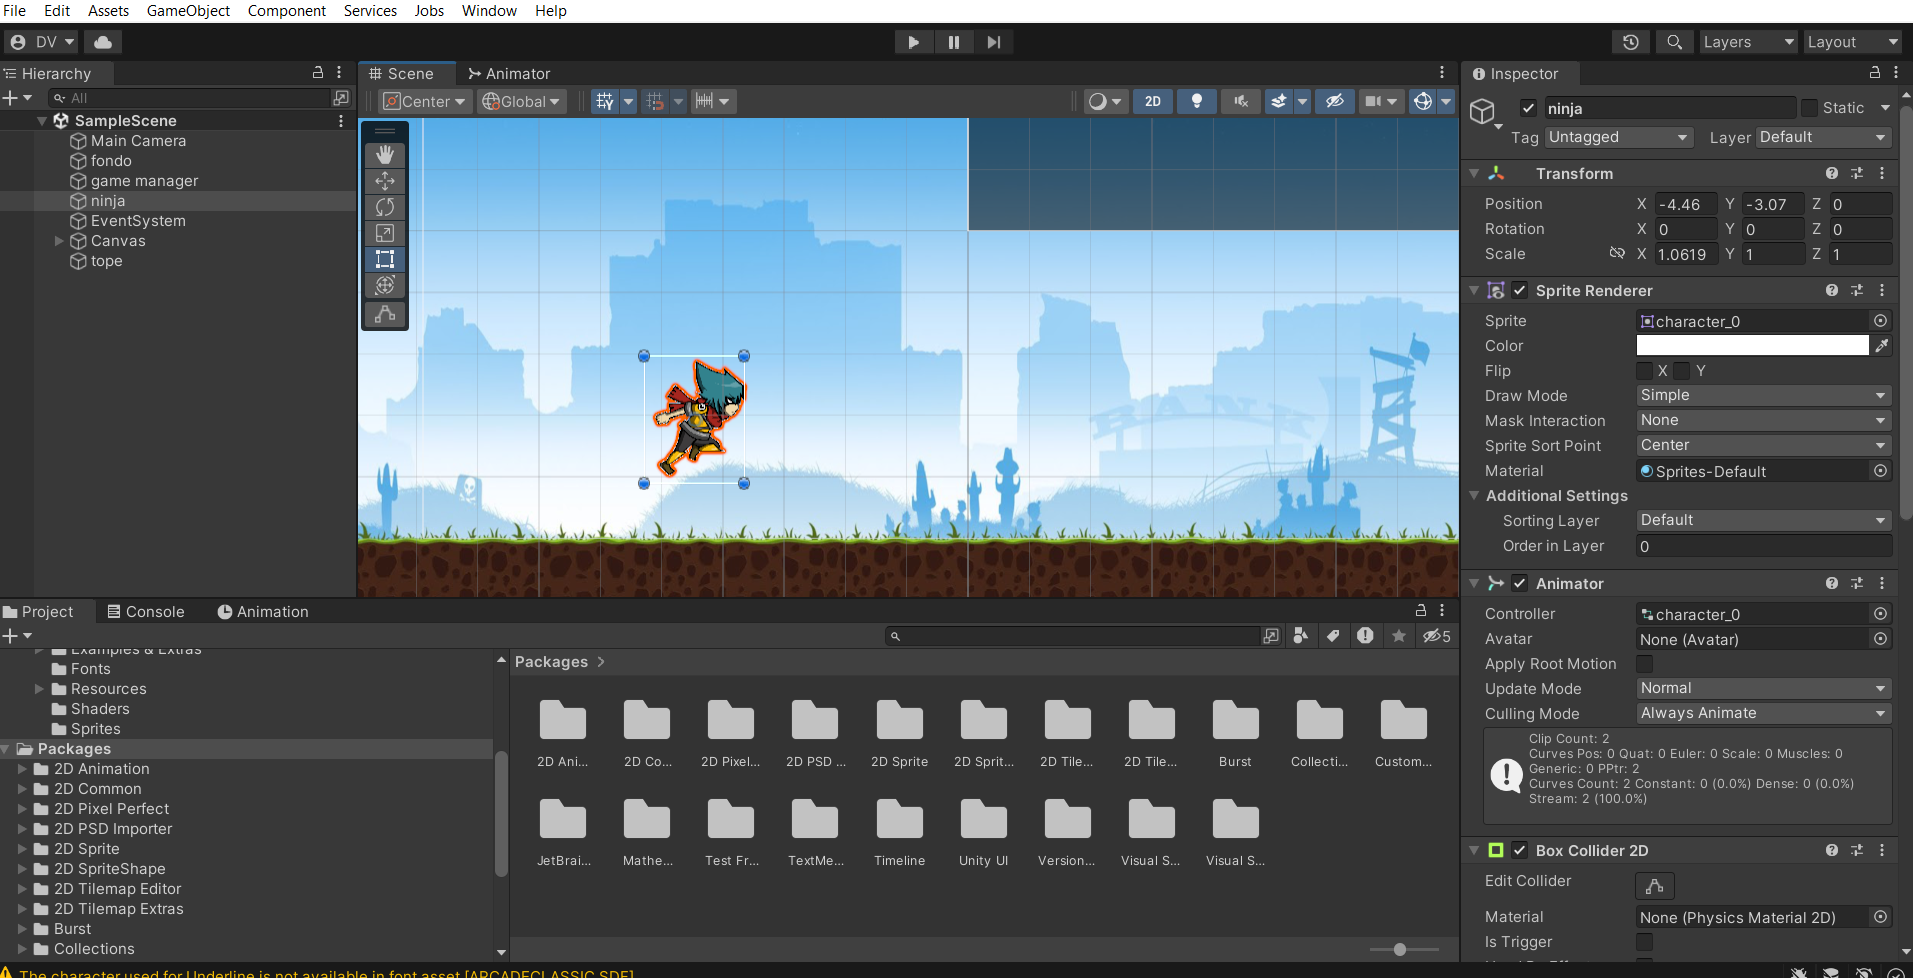This screenshot has height=978, width=1913.
Task: Enable Static checkbox
Action: 1810,108
